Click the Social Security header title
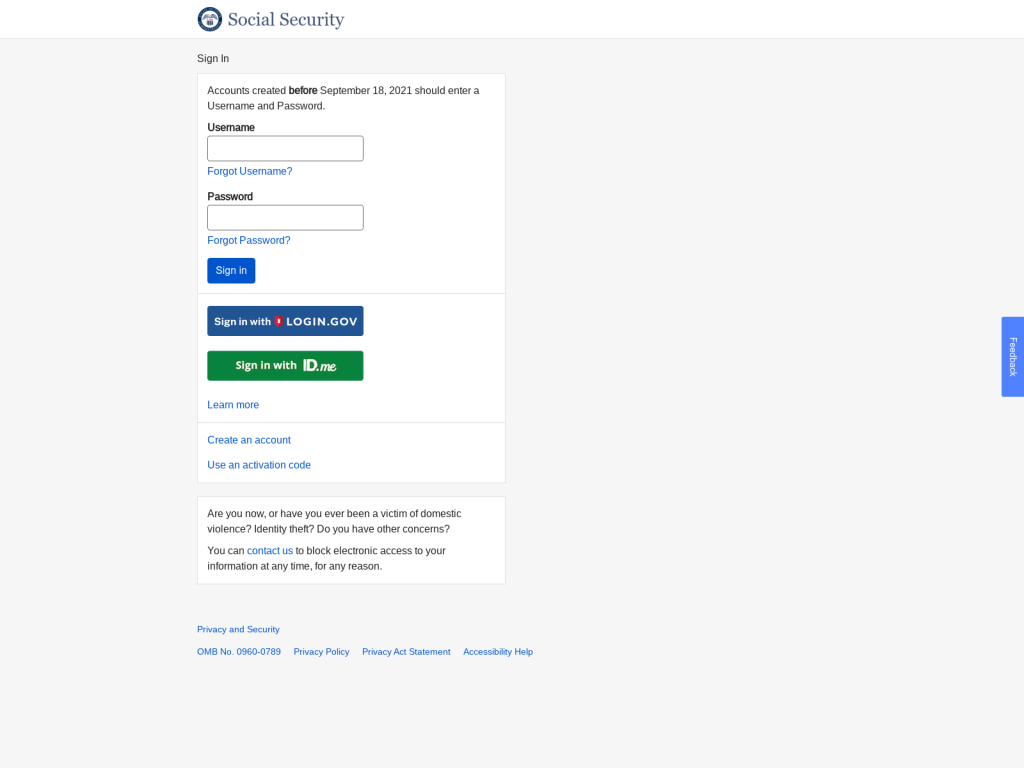 click(286, 19)
